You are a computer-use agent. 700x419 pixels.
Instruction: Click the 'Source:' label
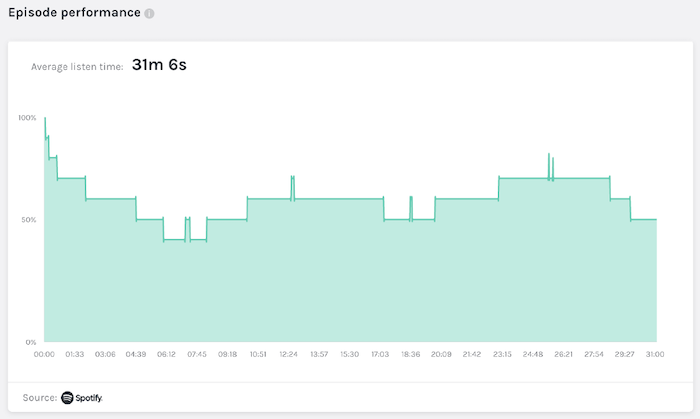point(40,398)
